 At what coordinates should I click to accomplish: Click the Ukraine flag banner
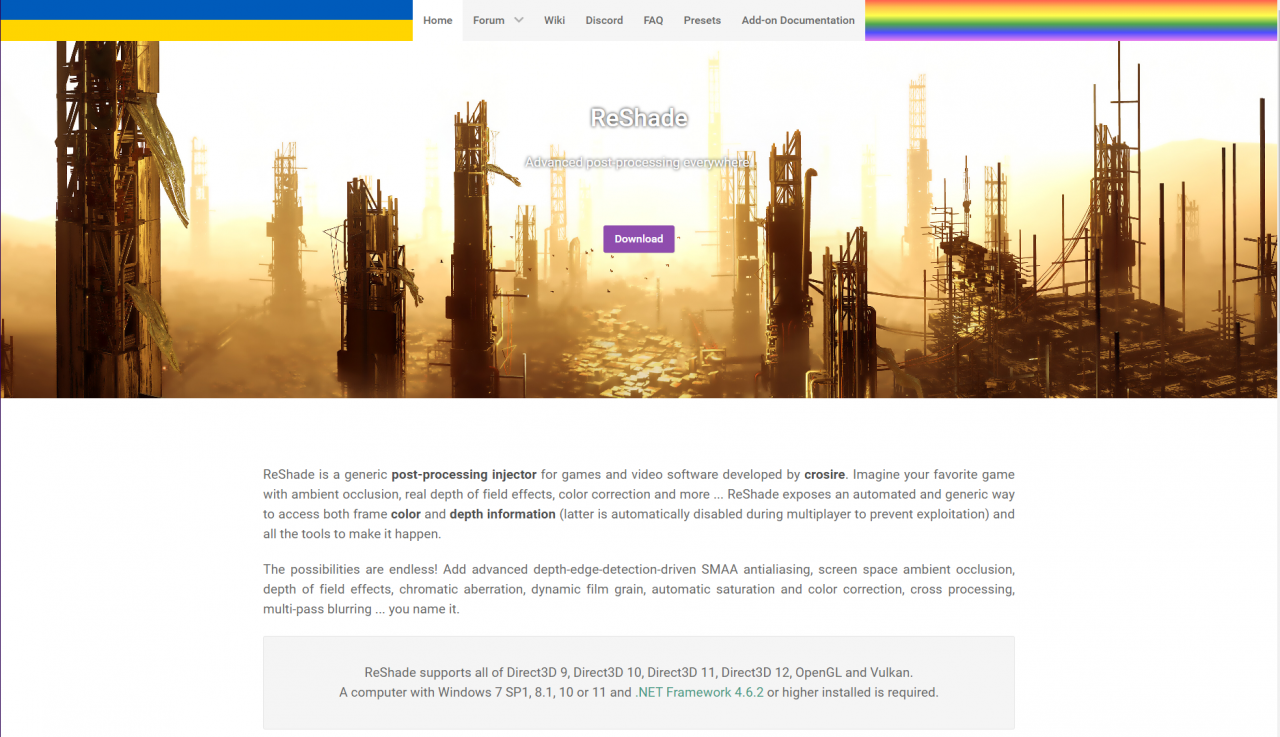point(206,20)
